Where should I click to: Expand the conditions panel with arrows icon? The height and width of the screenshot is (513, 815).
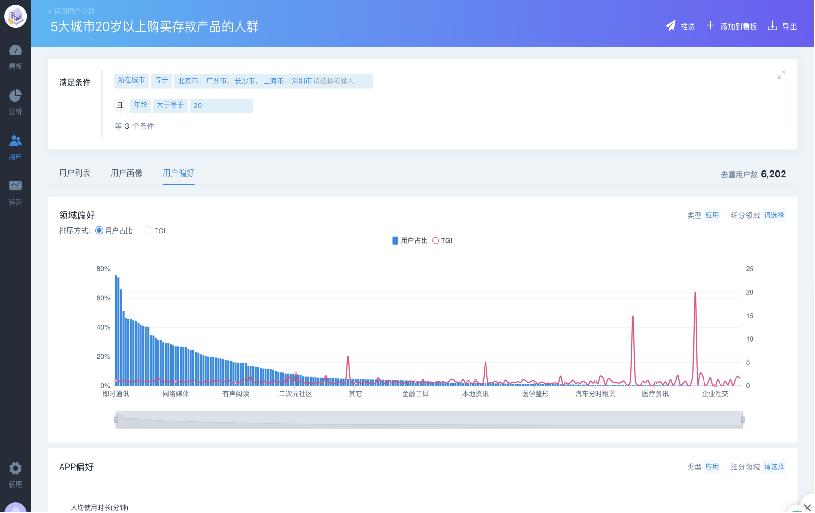click(x=781, y=75)
